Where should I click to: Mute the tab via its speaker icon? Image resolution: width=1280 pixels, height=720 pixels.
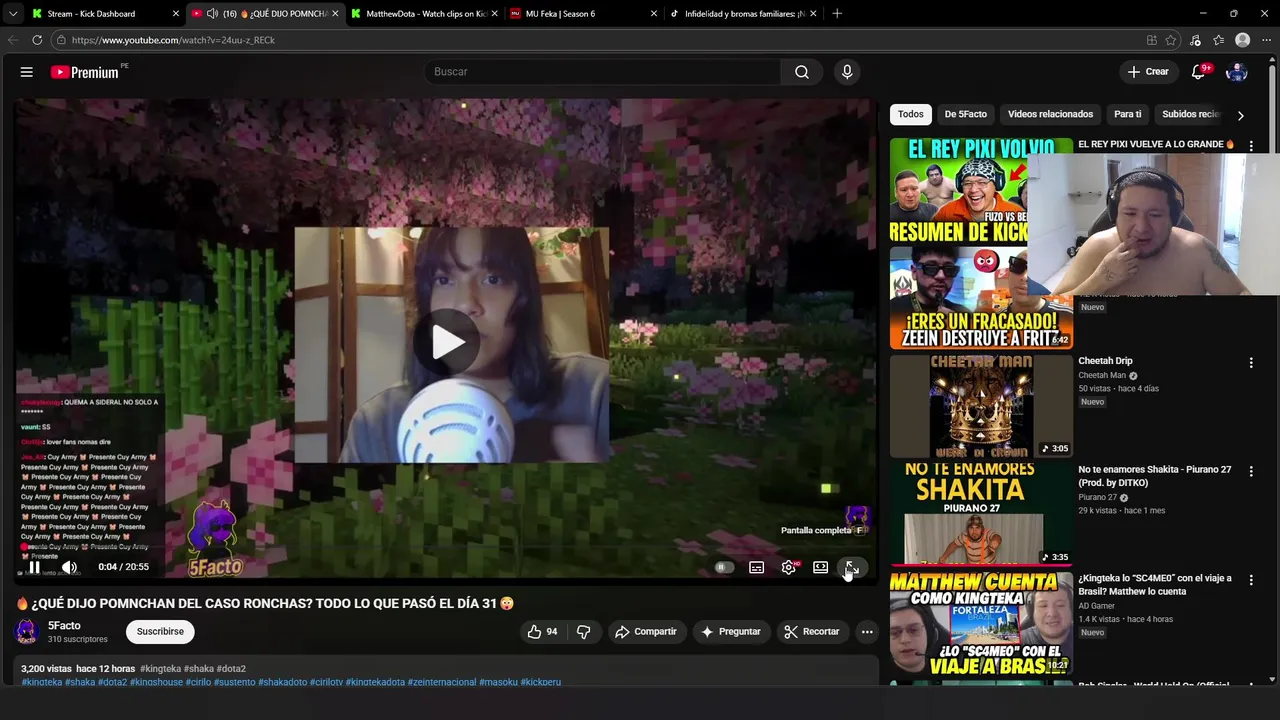point(212,14)
